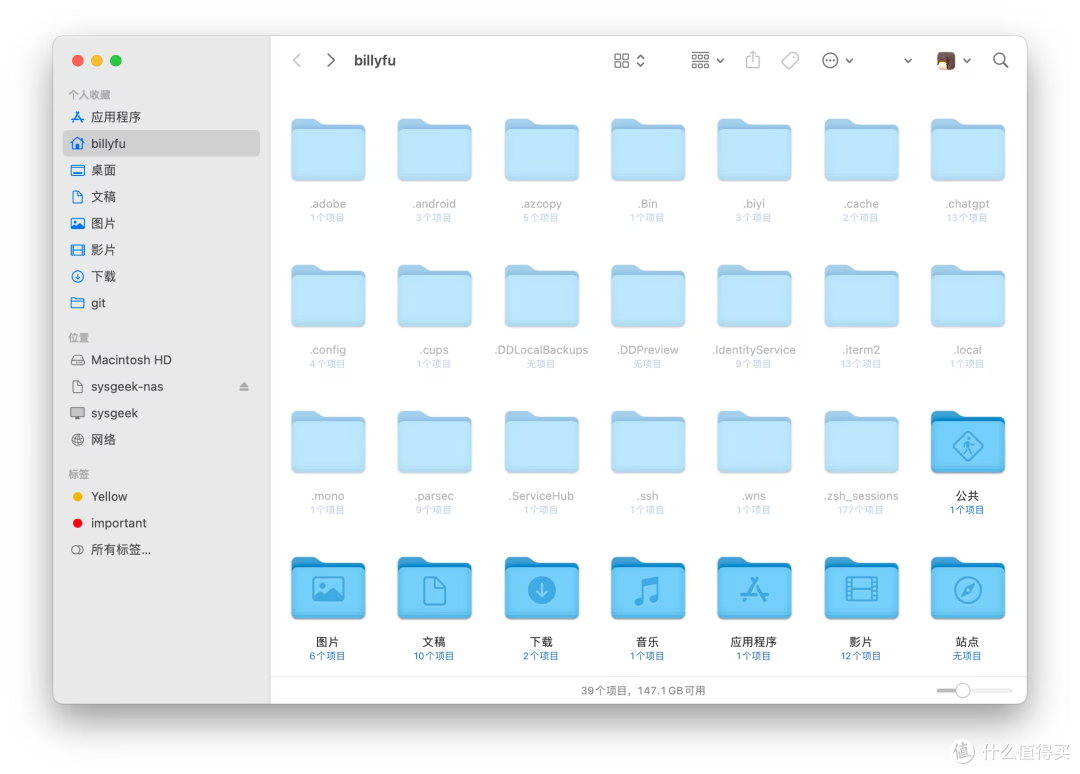Select the .android folder

coord(434,150)
